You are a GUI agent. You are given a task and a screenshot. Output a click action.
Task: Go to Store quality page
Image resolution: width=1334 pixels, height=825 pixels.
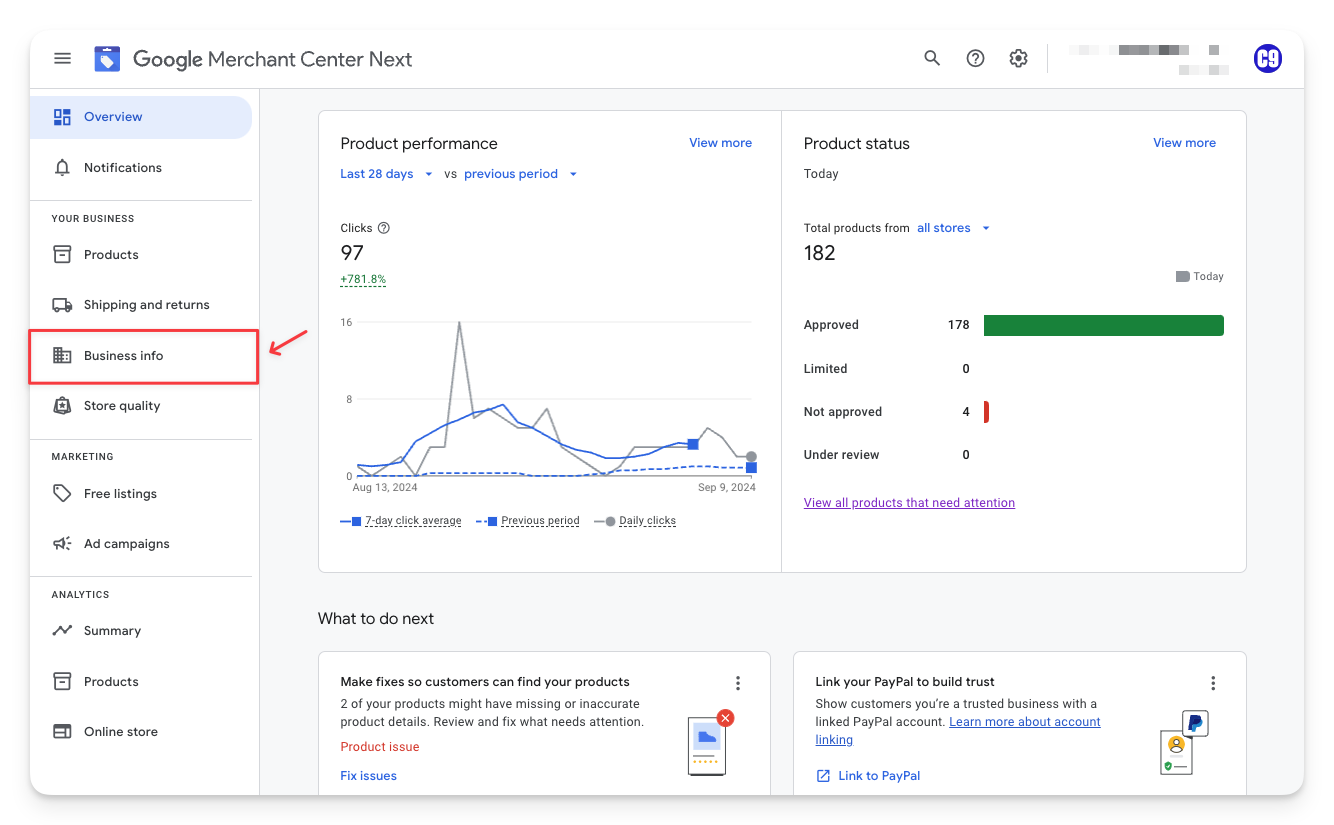tap(121, 406)
